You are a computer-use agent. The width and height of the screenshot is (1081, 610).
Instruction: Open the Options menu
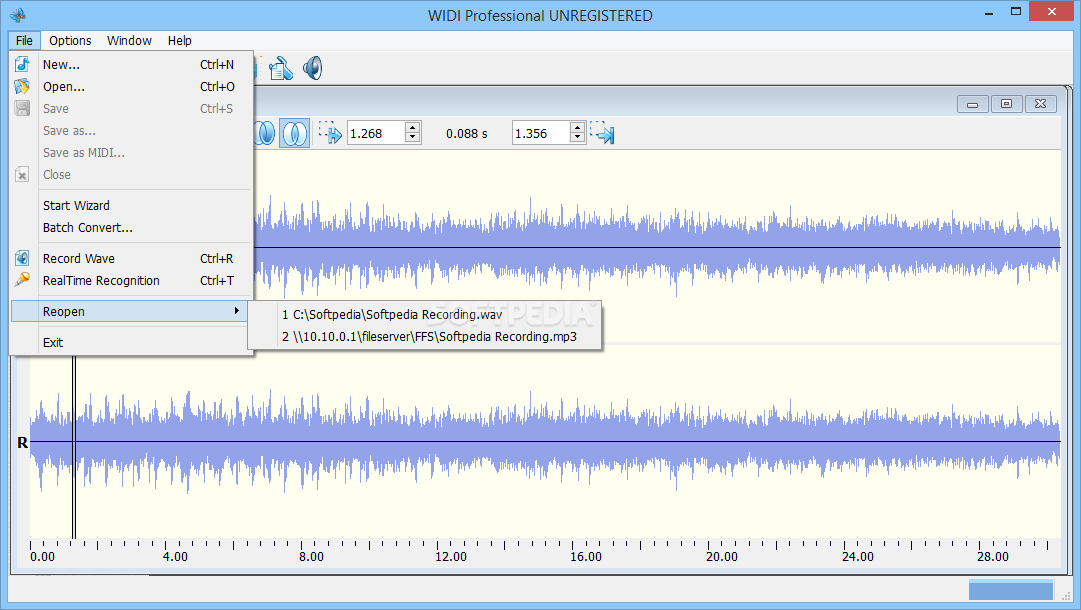coord(70,41)
